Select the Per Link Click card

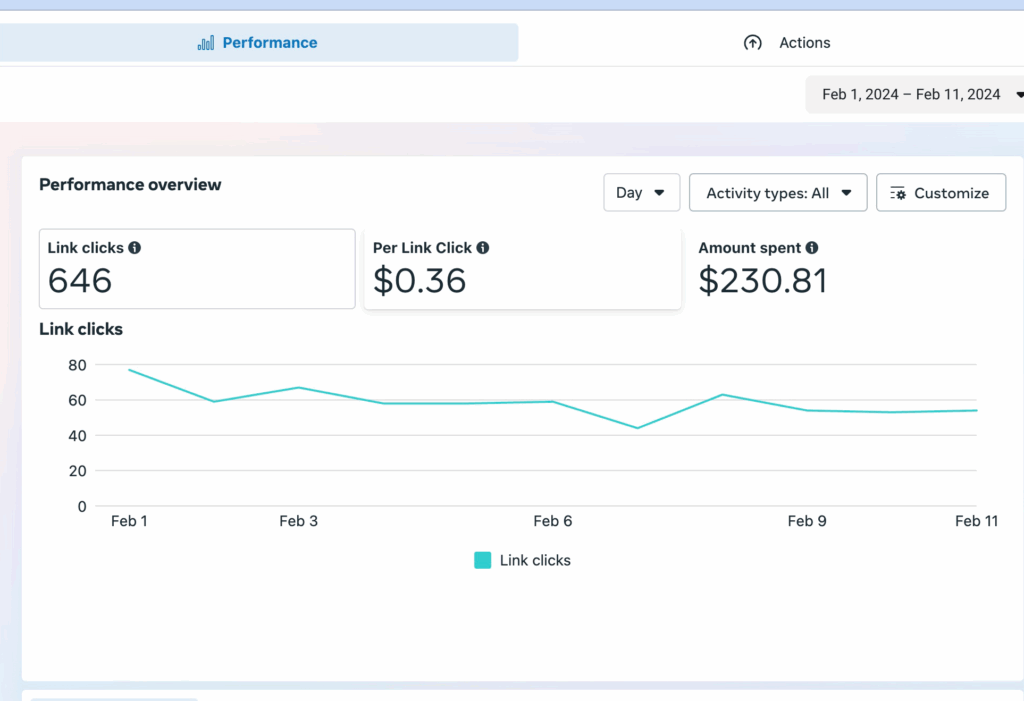click(524, 268)
